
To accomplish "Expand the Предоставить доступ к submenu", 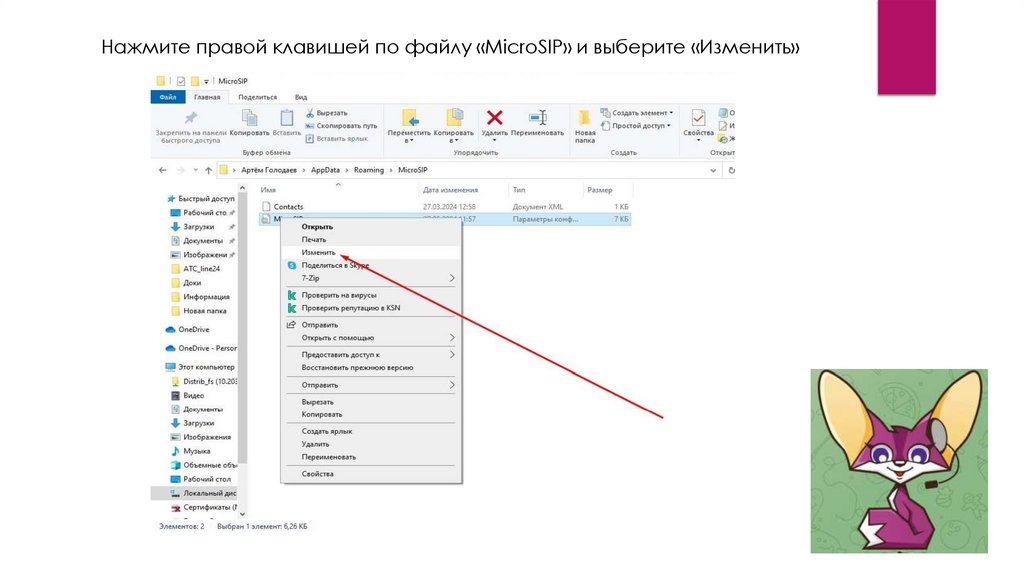I will [452, 355].
